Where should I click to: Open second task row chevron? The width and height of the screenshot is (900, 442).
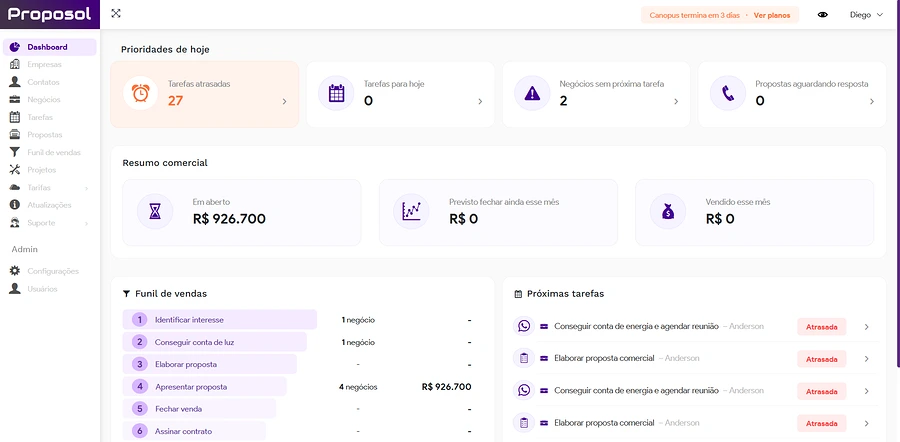[867, 359]
